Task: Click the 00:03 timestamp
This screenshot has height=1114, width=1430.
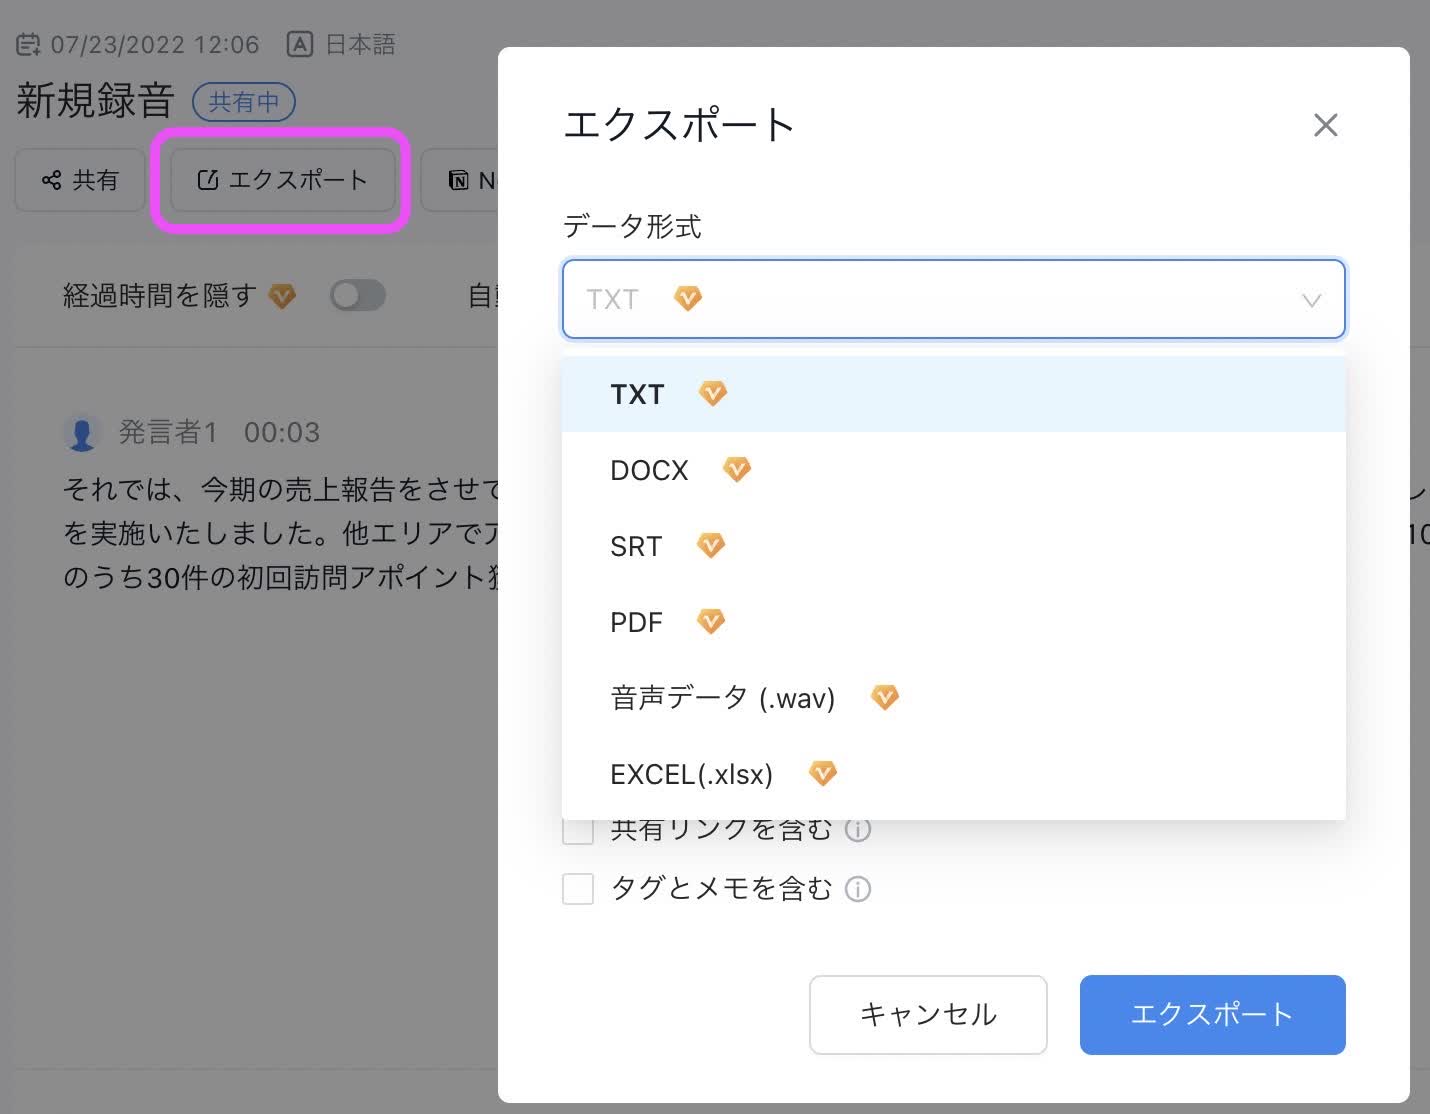Action: (282, 432)
